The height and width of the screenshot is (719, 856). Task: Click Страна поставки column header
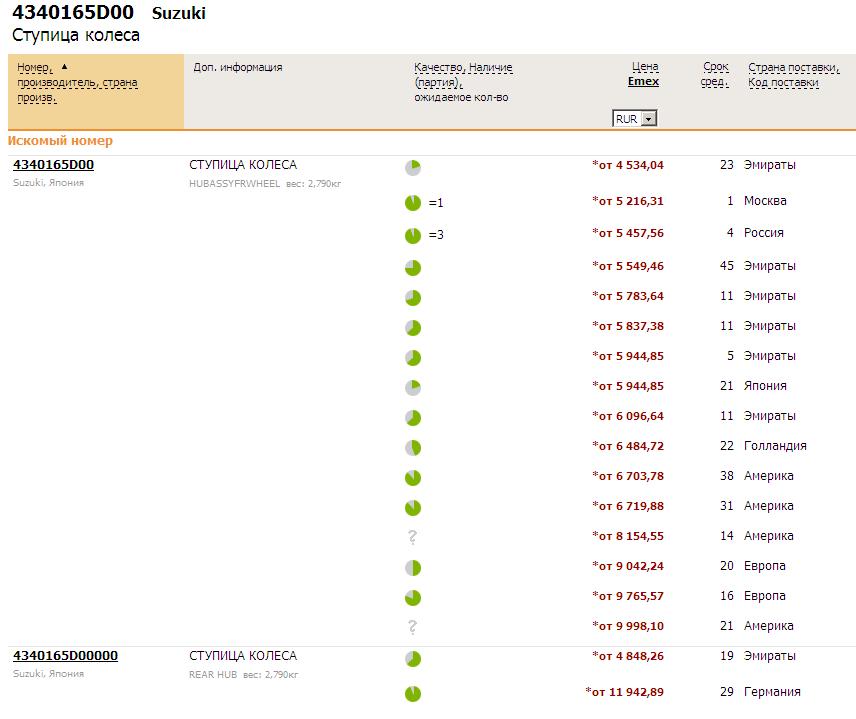pos(793,67)
